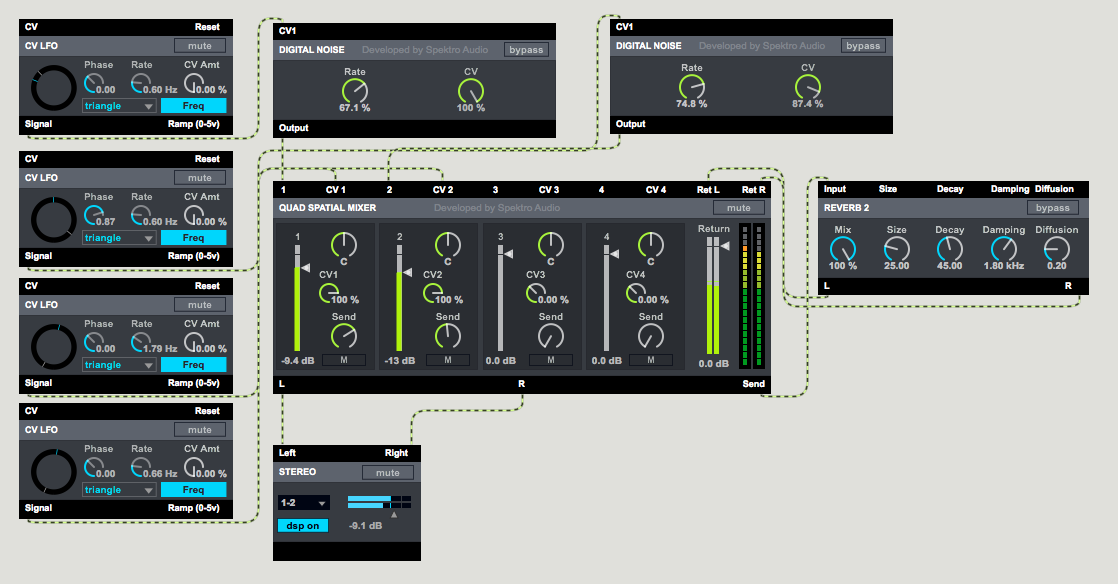
Task: Click Reverb 2 Decay knob
Action: pos(949,249)
